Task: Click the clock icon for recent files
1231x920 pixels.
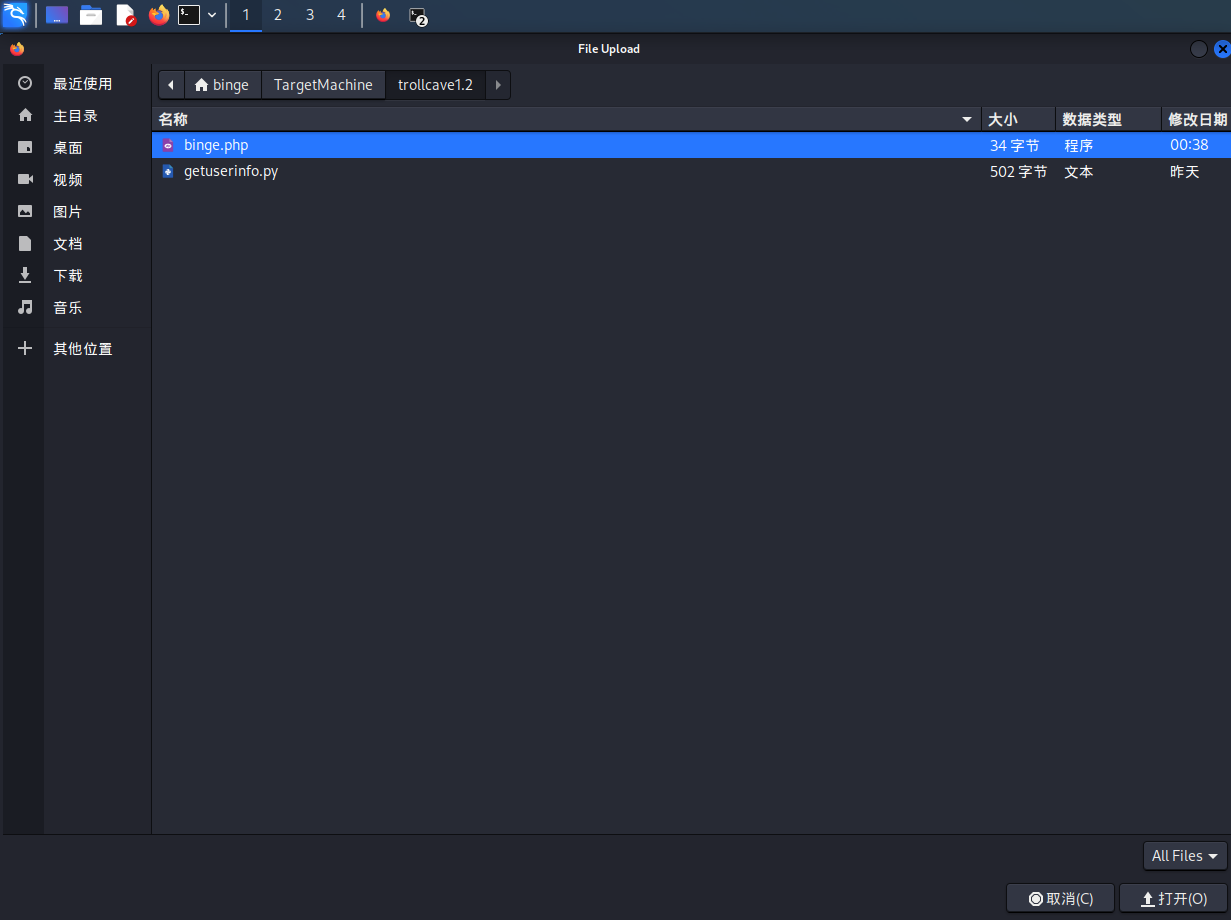Action: pyautogui.click(x=25, y=84)
